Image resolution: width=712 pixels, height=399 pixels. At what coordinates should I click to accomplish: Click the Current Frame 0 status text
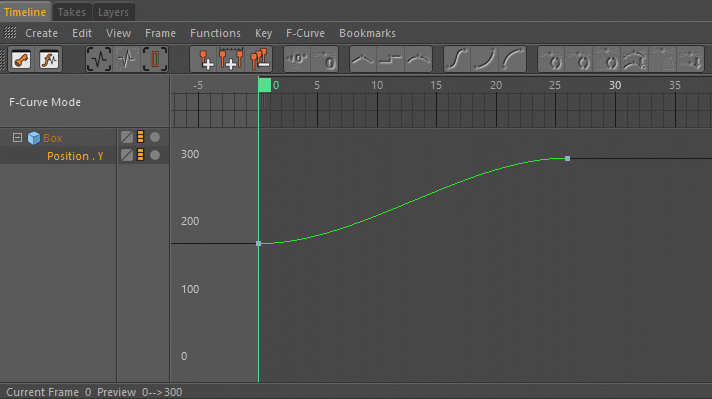coord(49,392)
